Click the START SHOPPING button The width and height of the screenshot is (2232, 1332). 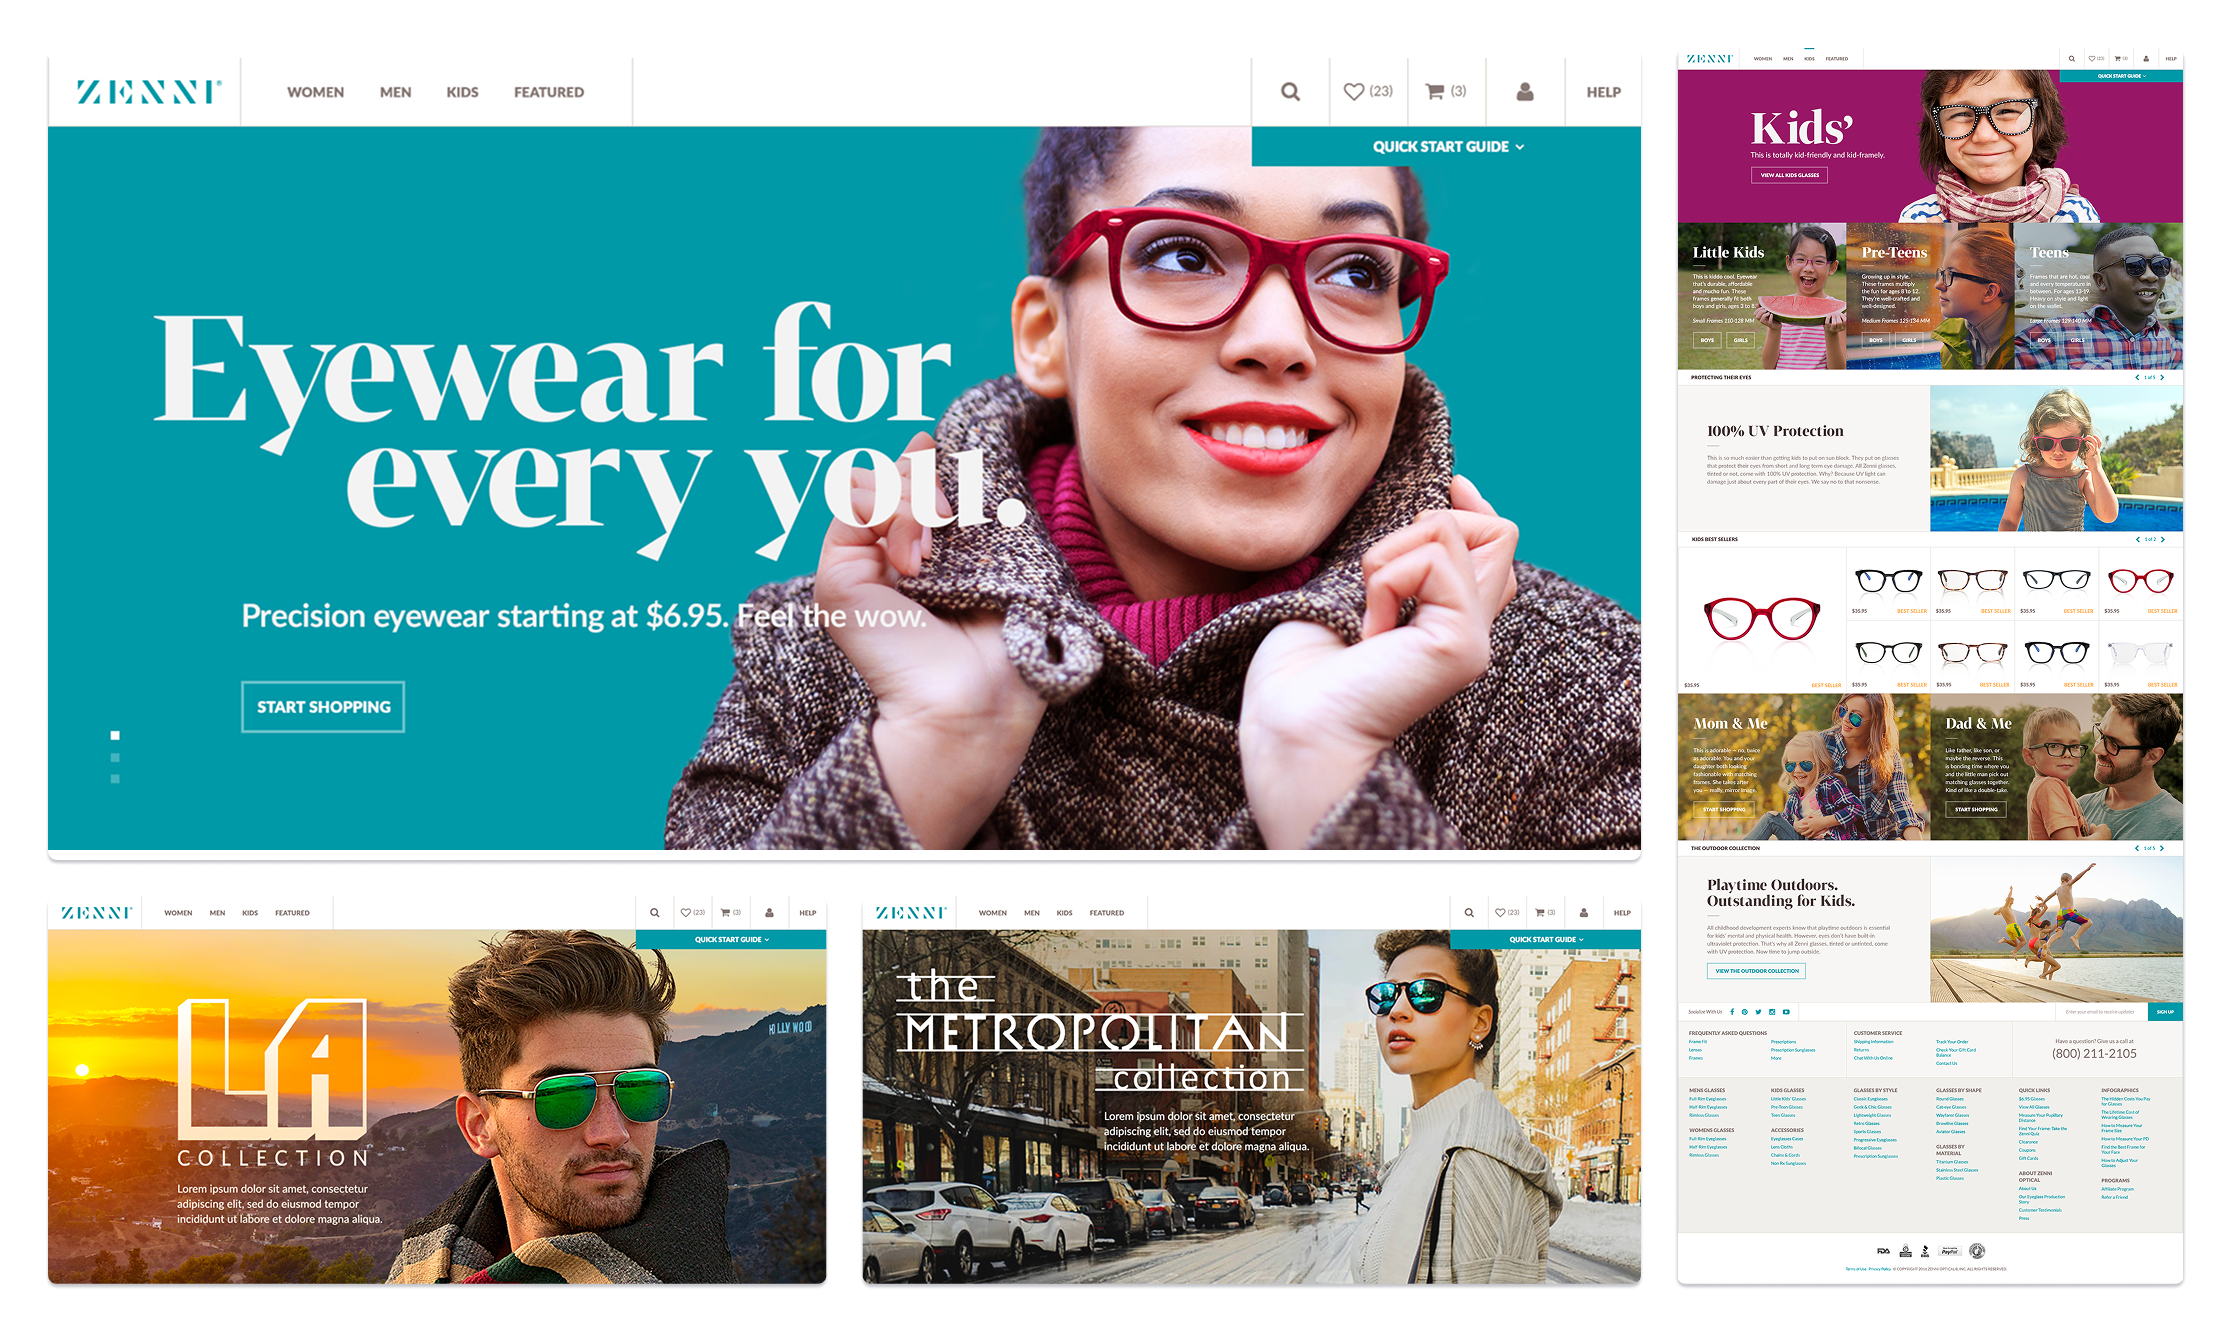pyautogui.click(x=323, y=707)
